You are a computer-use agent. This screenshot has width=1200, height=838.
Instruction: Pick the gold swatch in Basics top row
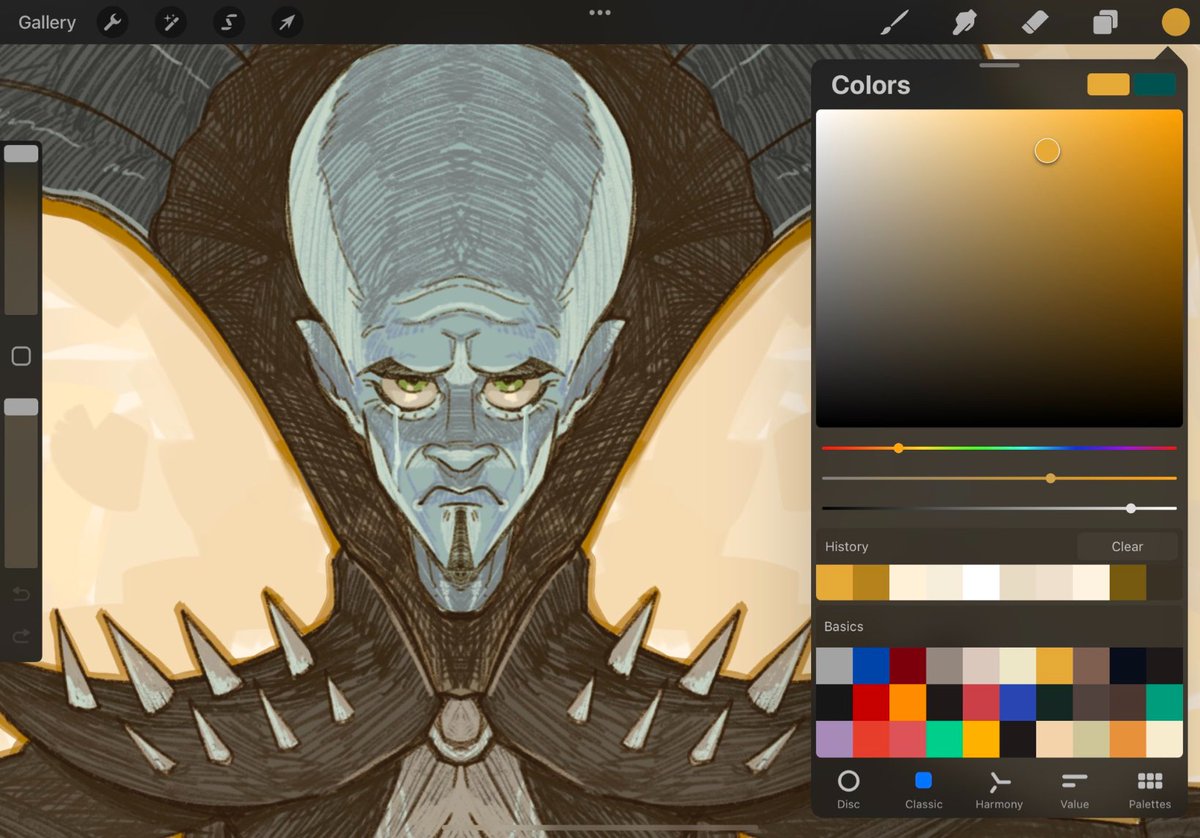1055,666
